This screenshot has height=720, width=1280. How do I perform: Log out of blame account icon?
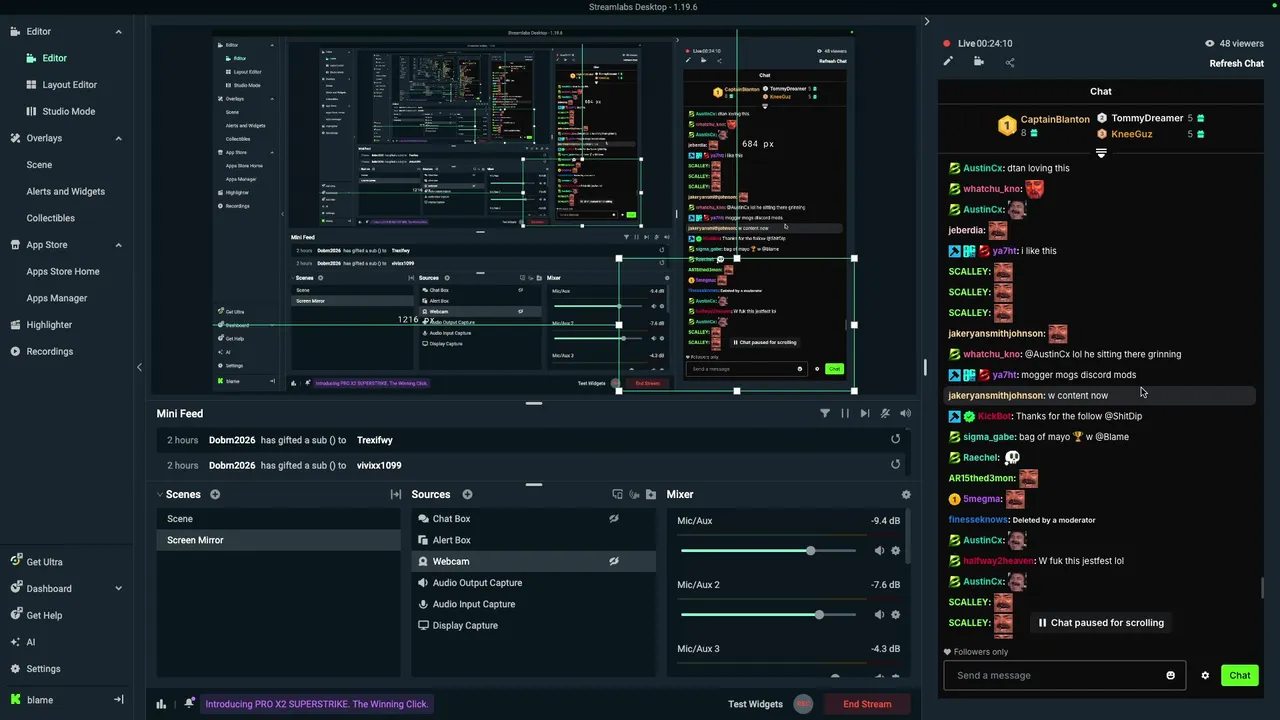click(x=118, y=700)
